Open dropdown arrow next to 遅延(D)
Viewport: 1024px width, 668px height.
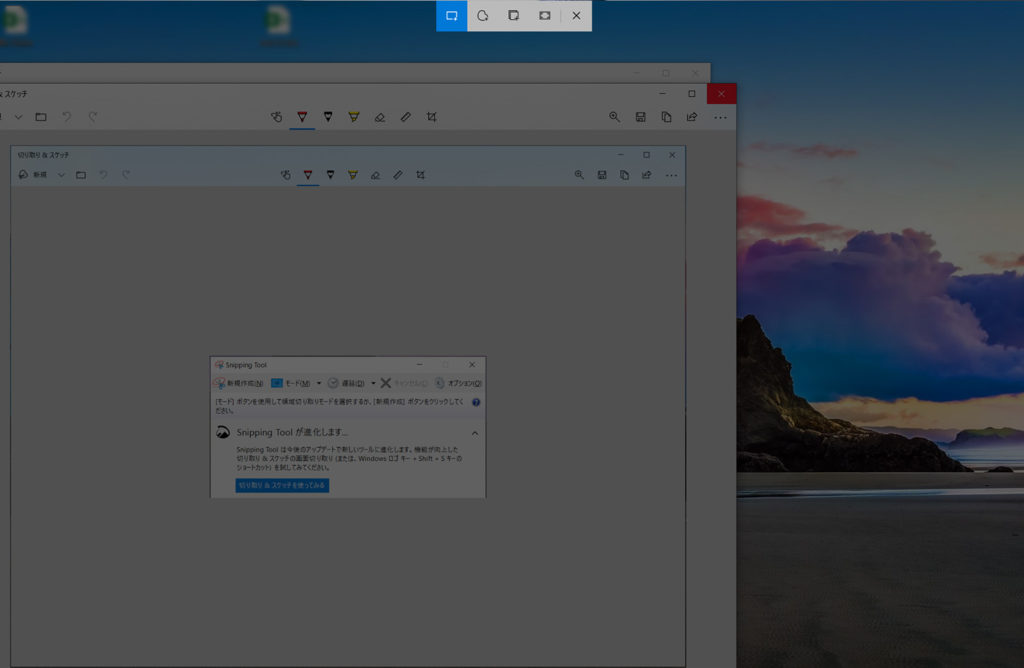pos(373,383)
